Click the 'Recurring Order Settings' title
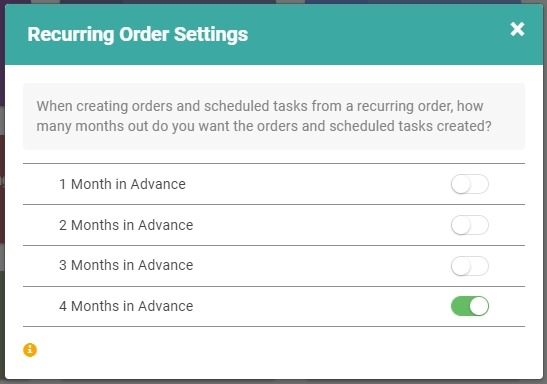The height and width of the screenshot is (384, 547). 137,35
